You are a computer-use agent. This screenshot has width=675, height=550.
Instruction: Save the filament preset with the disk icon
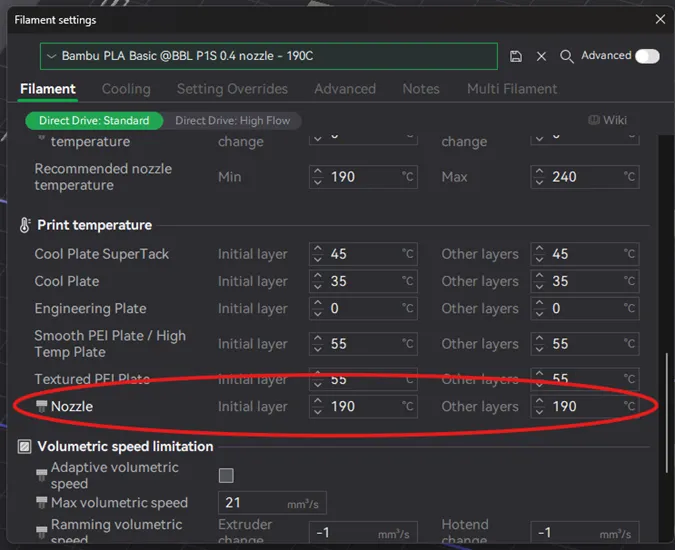click(516, 56)
